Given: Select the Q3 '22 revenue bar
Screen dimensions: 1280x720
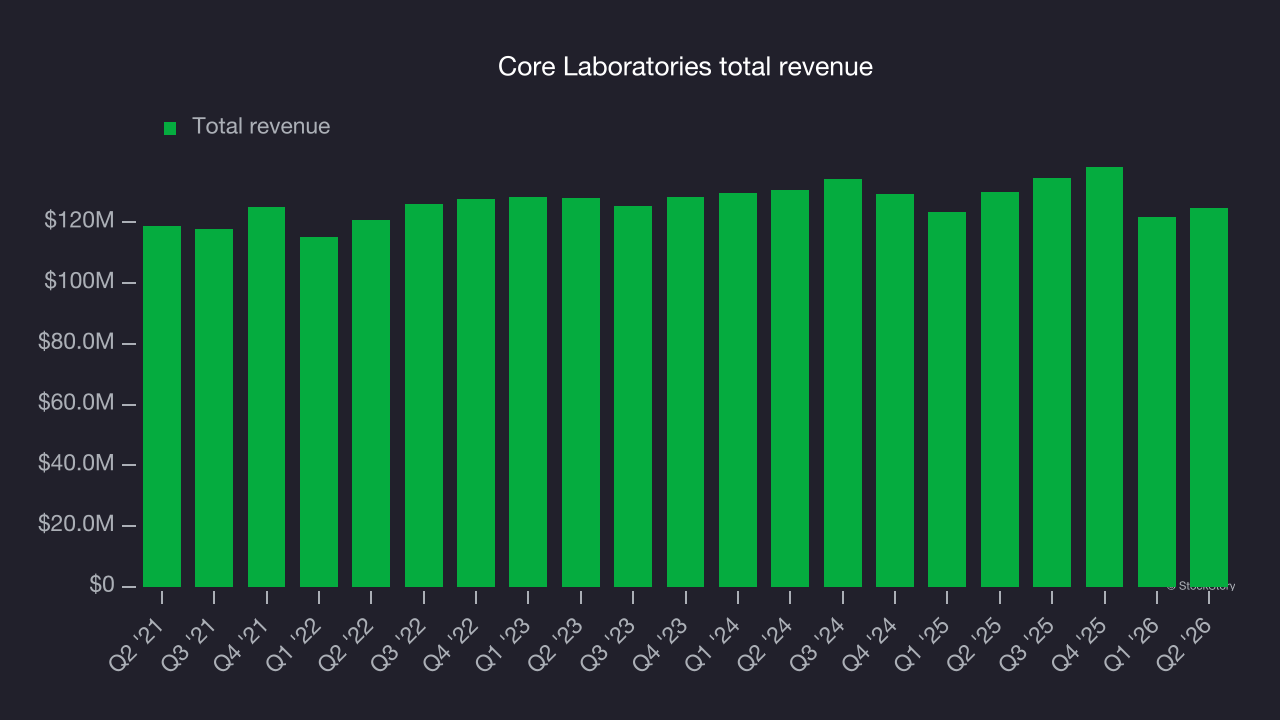Looking at the screenshot, I should (424, 395).
